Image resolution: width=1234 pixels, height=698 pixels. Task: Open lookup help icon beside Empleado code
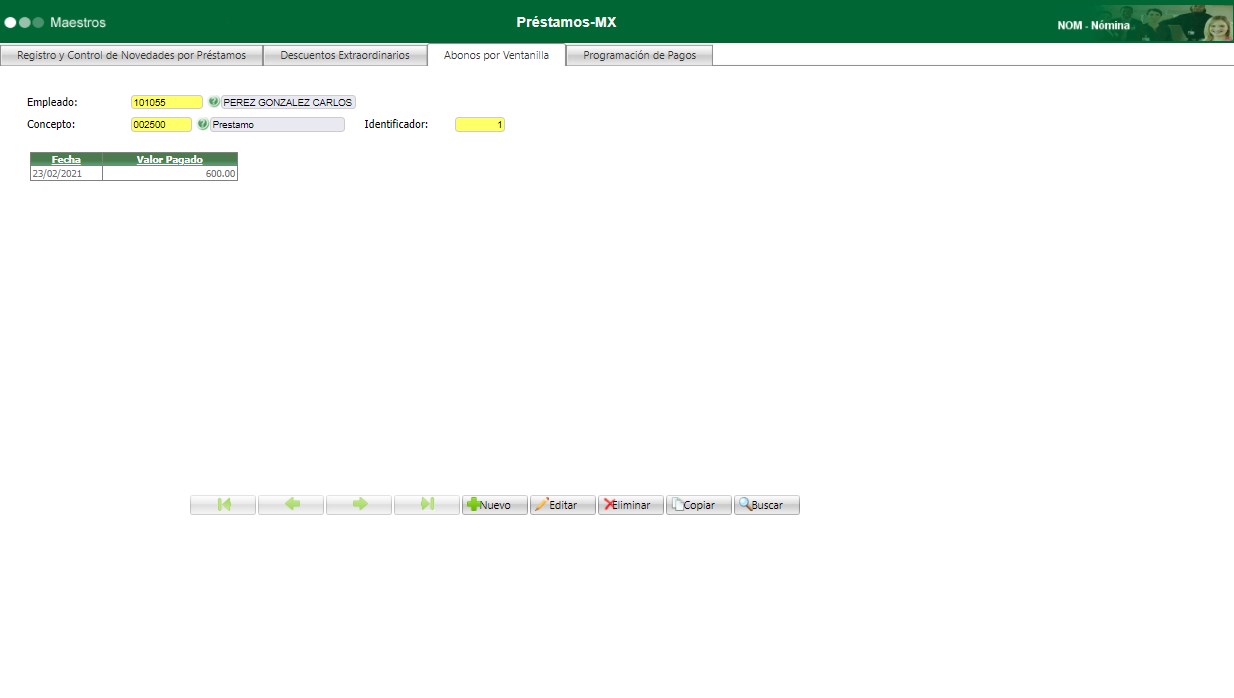213,102
